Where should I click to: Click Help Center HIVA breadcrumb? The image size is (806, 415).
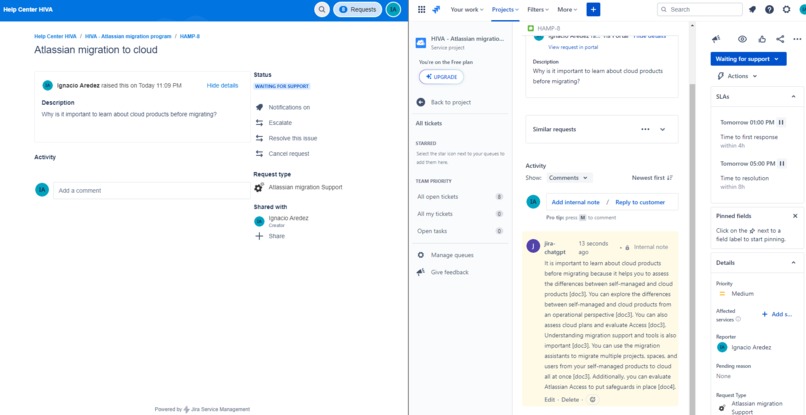tap(55, 37)
